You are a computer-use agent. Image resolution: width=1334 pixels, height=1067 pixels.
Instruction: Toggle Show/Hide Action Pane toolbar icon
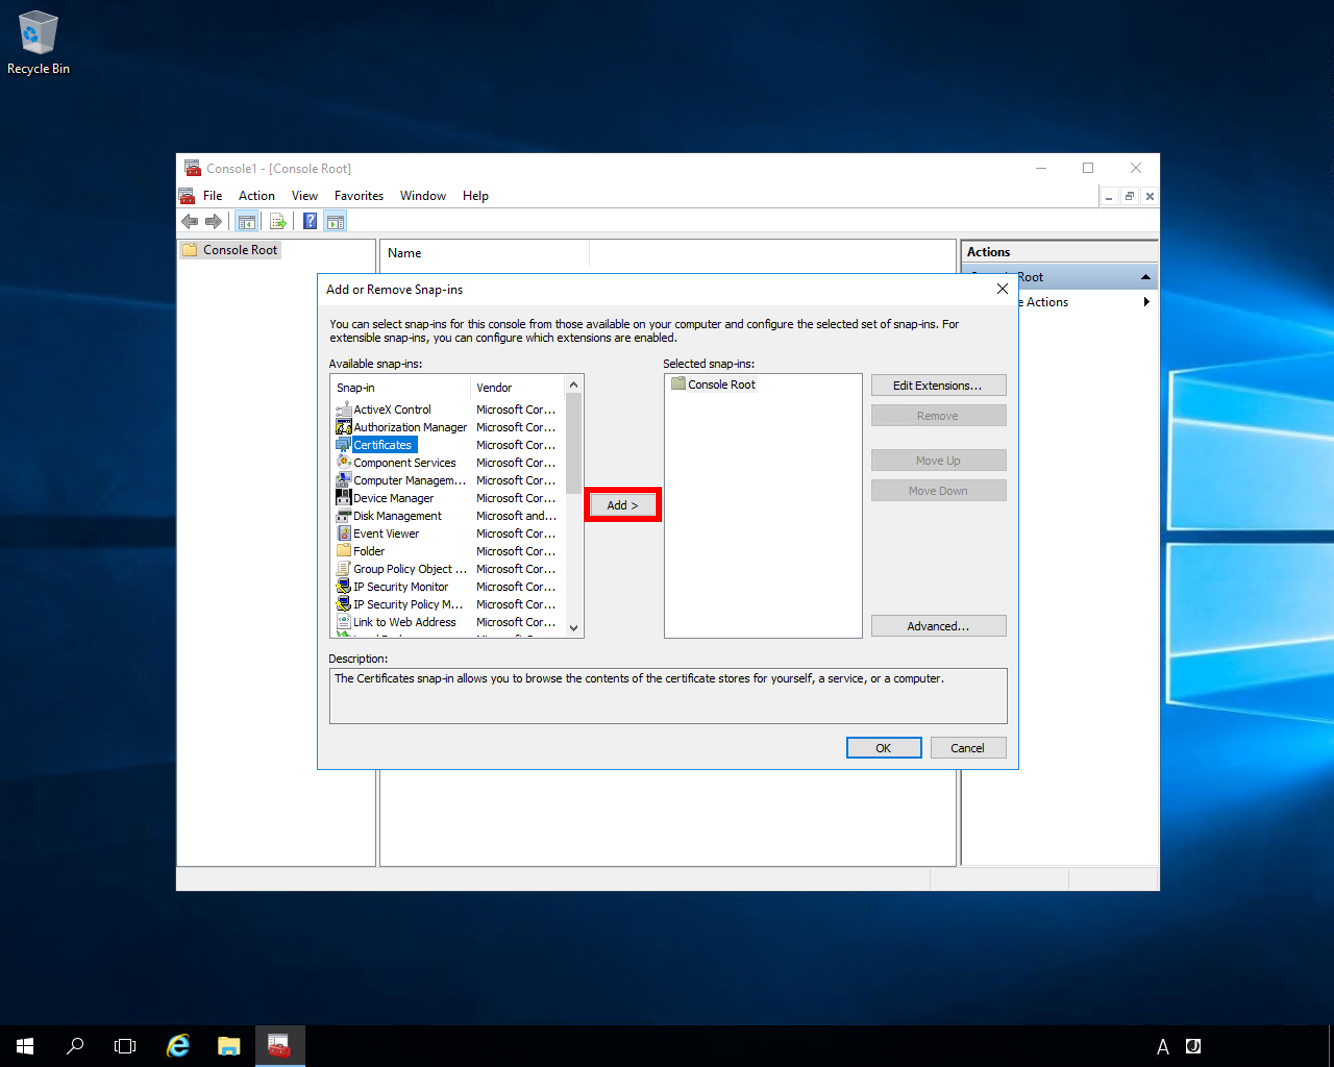point(336,222)
